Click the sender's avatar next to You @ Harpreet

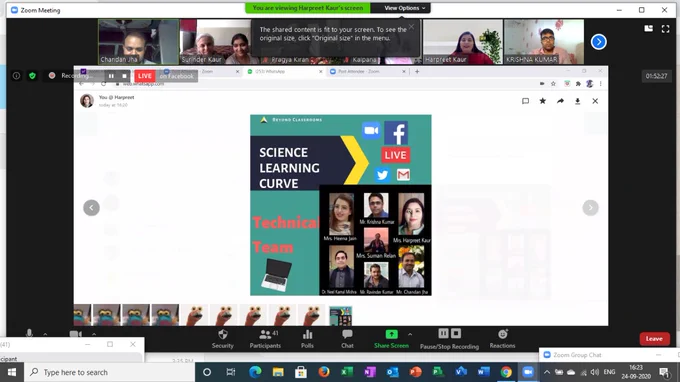coord(87,101)
